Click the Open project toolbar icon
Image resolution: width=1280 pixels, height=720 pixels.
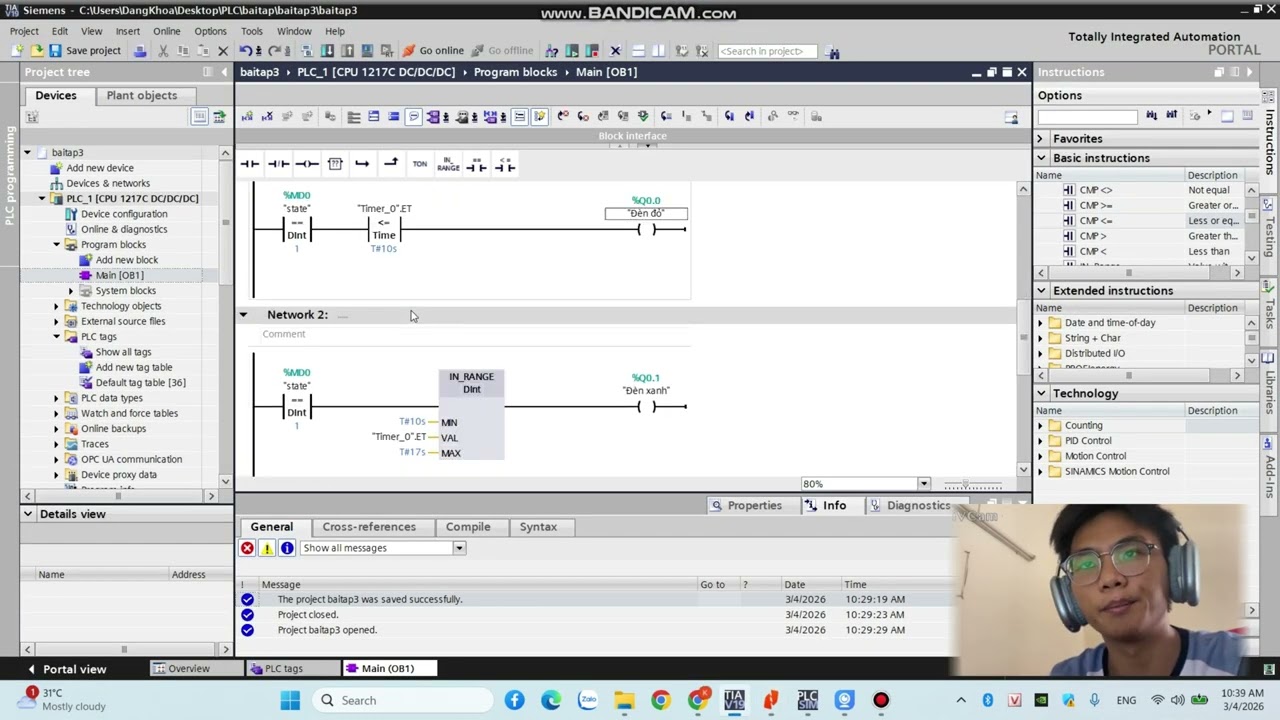point(36,51)
